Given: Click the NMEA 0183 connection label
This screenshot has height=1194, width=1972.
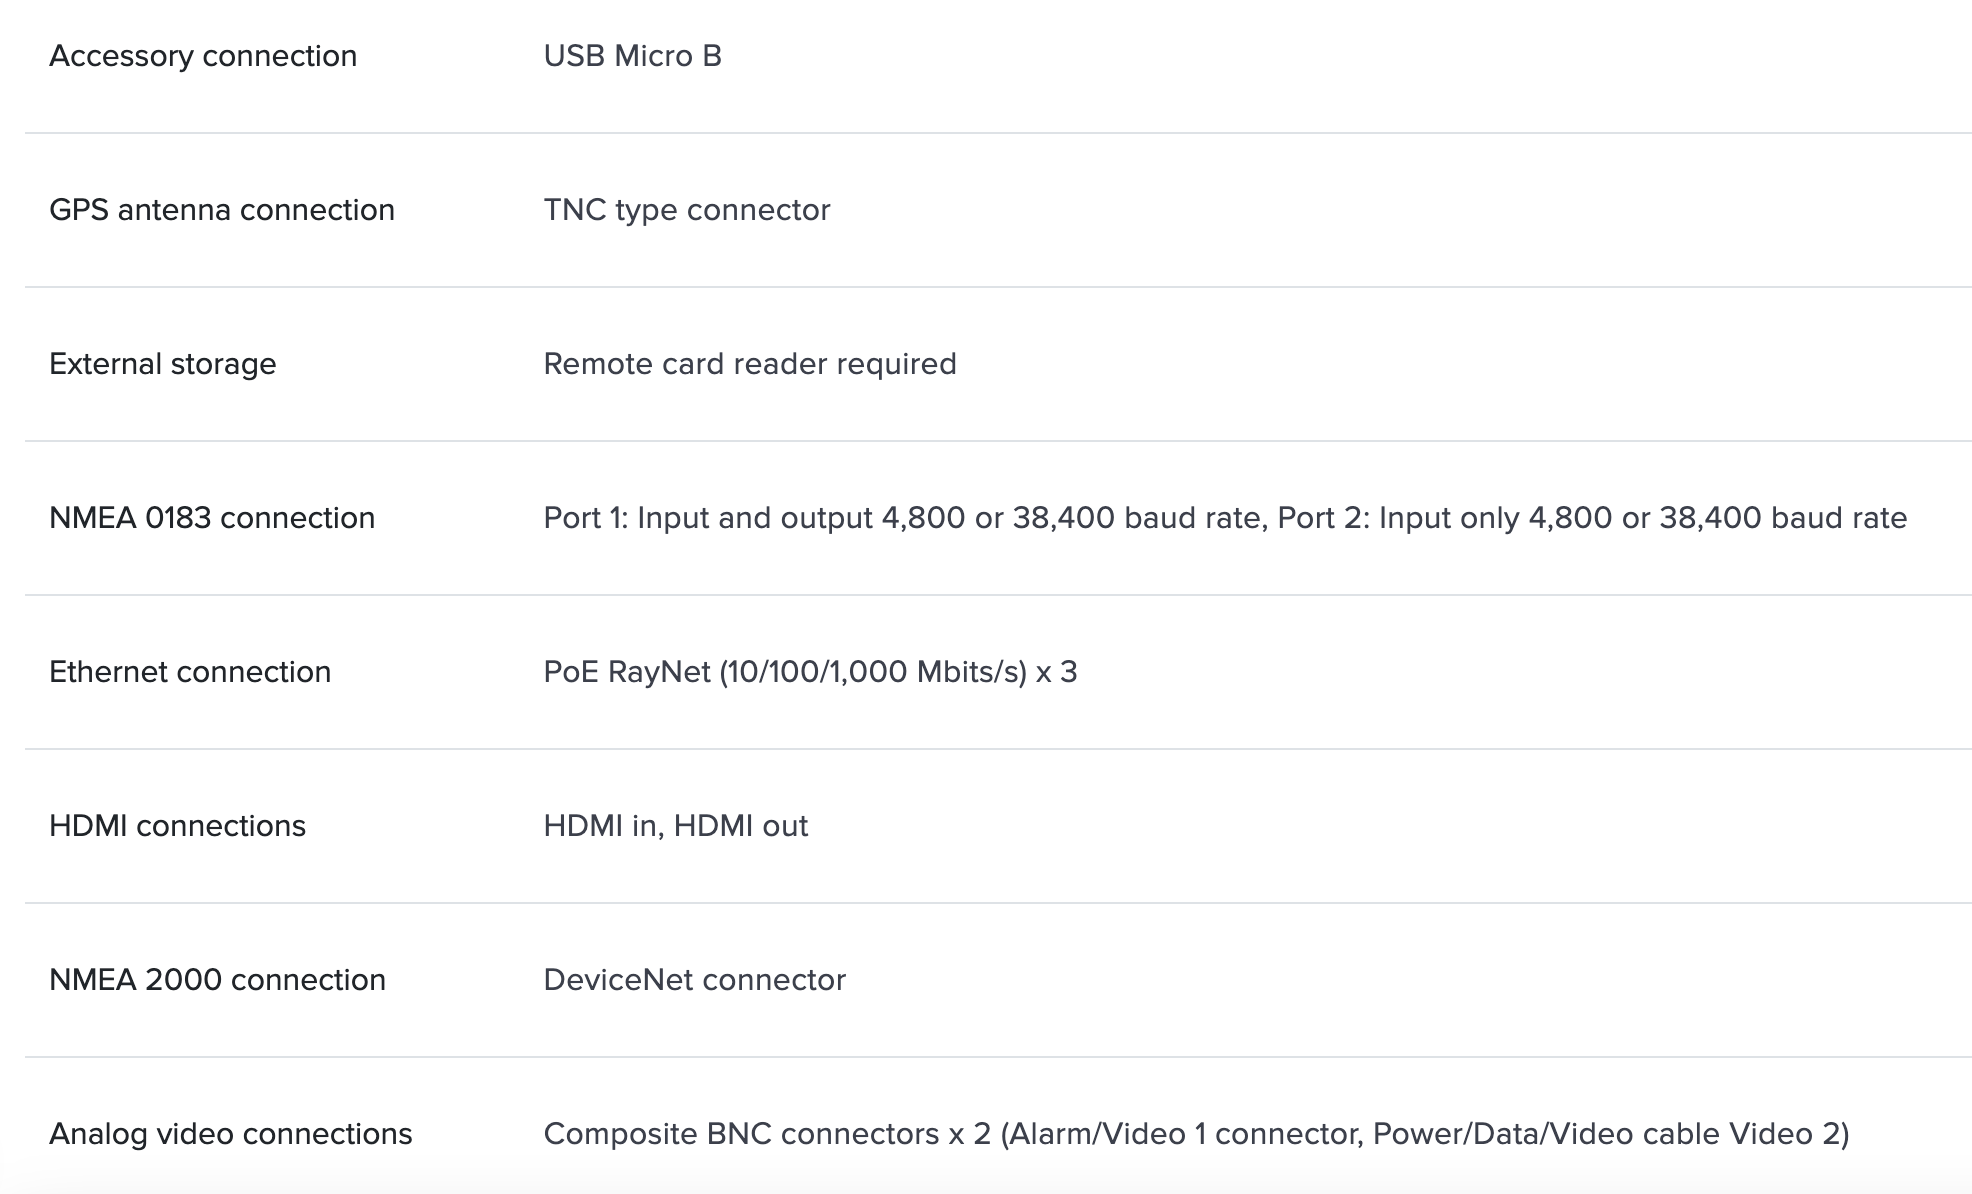Looking at the screenshot, I should tap(212, 518).
